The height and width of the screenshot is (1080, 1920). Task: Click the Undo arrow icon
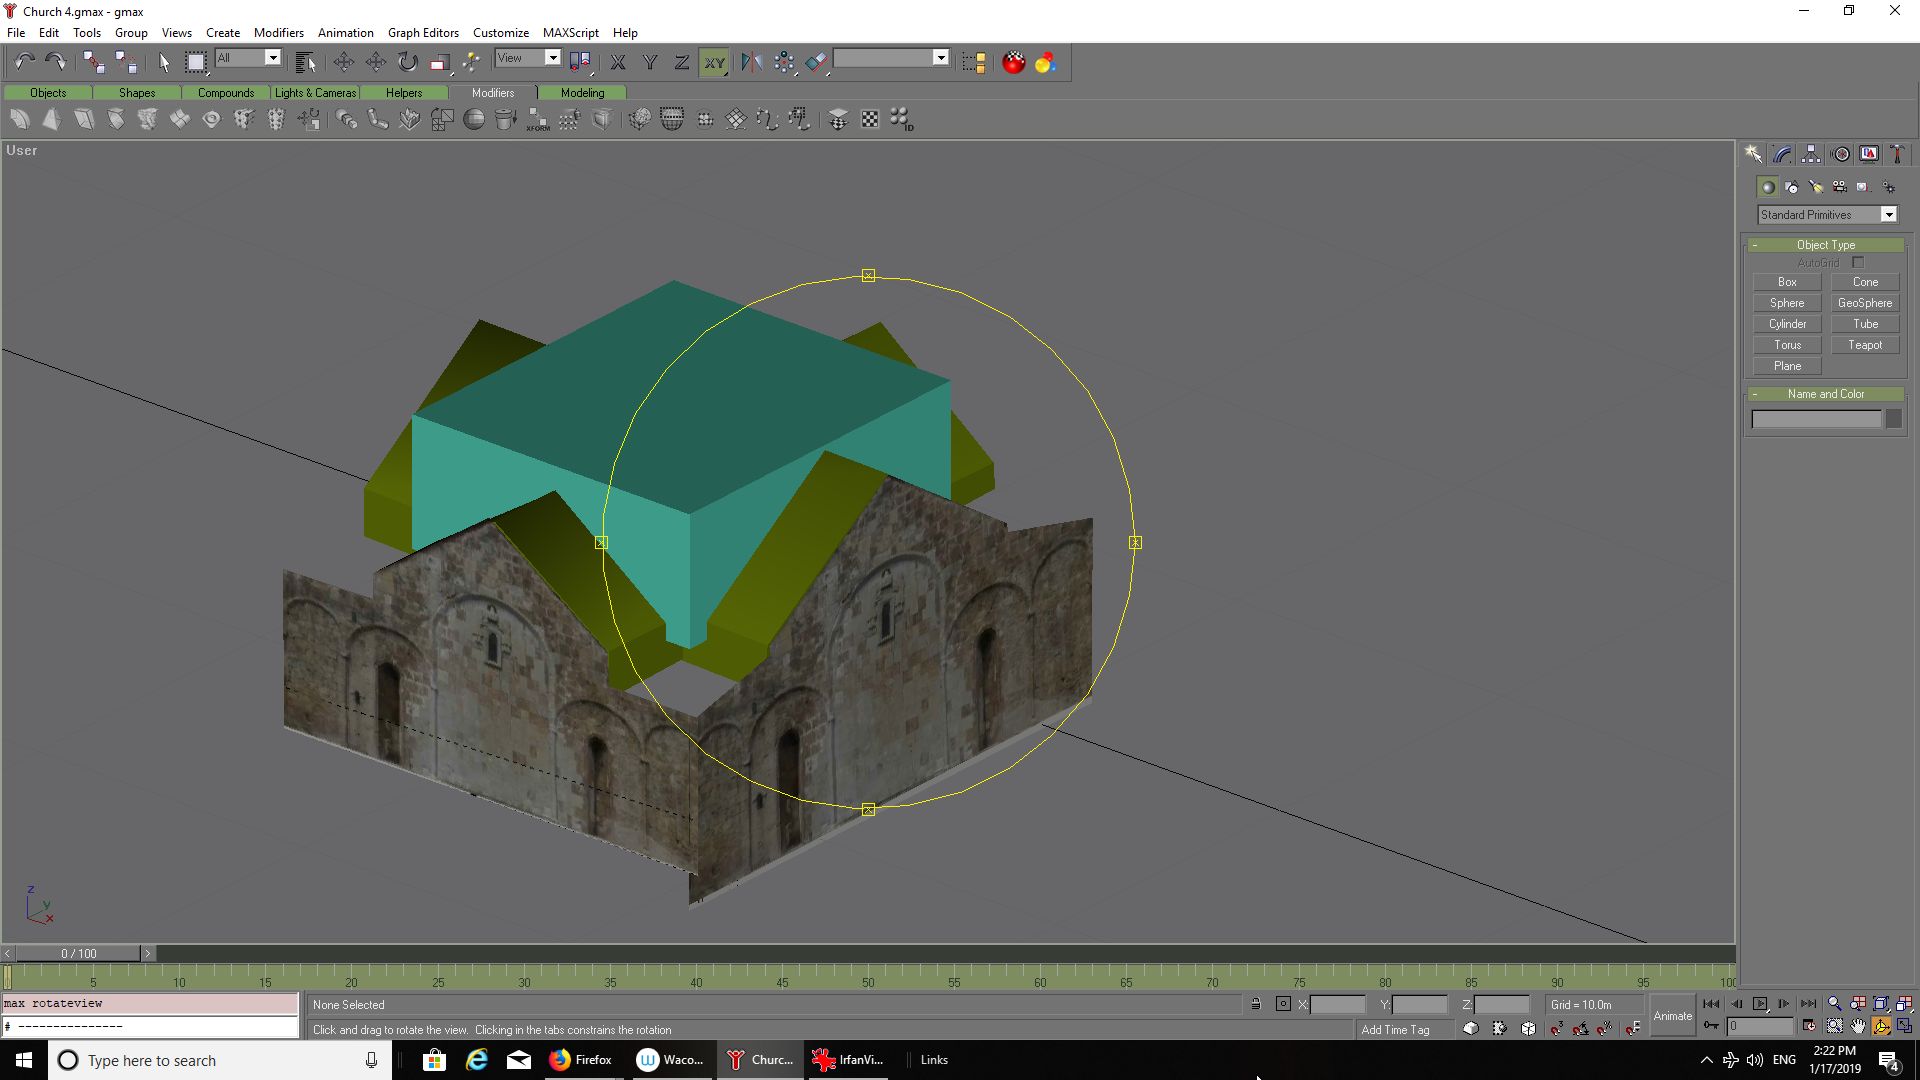pos(24,62)
